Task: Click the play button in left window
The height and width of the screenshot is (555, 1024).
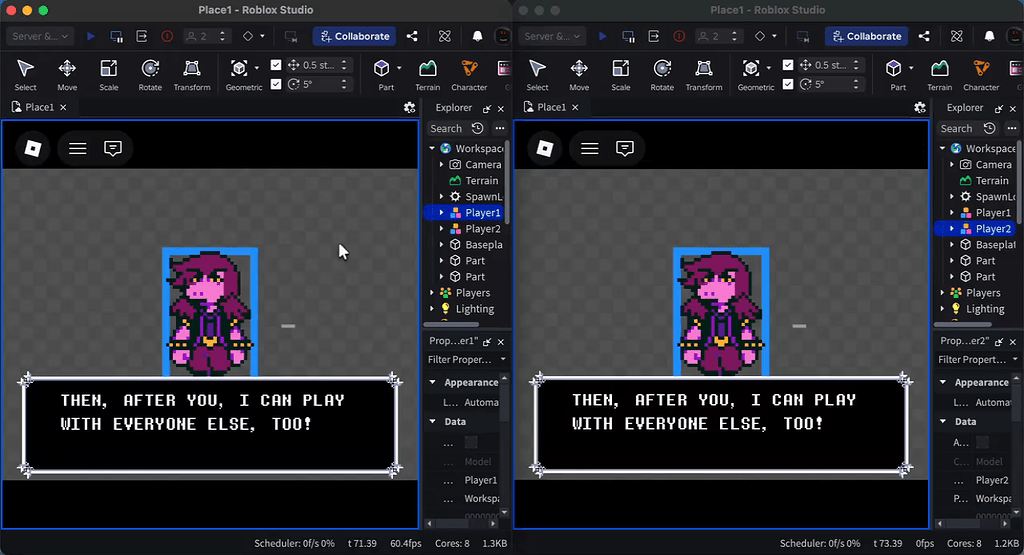Action: coord(91,37)
